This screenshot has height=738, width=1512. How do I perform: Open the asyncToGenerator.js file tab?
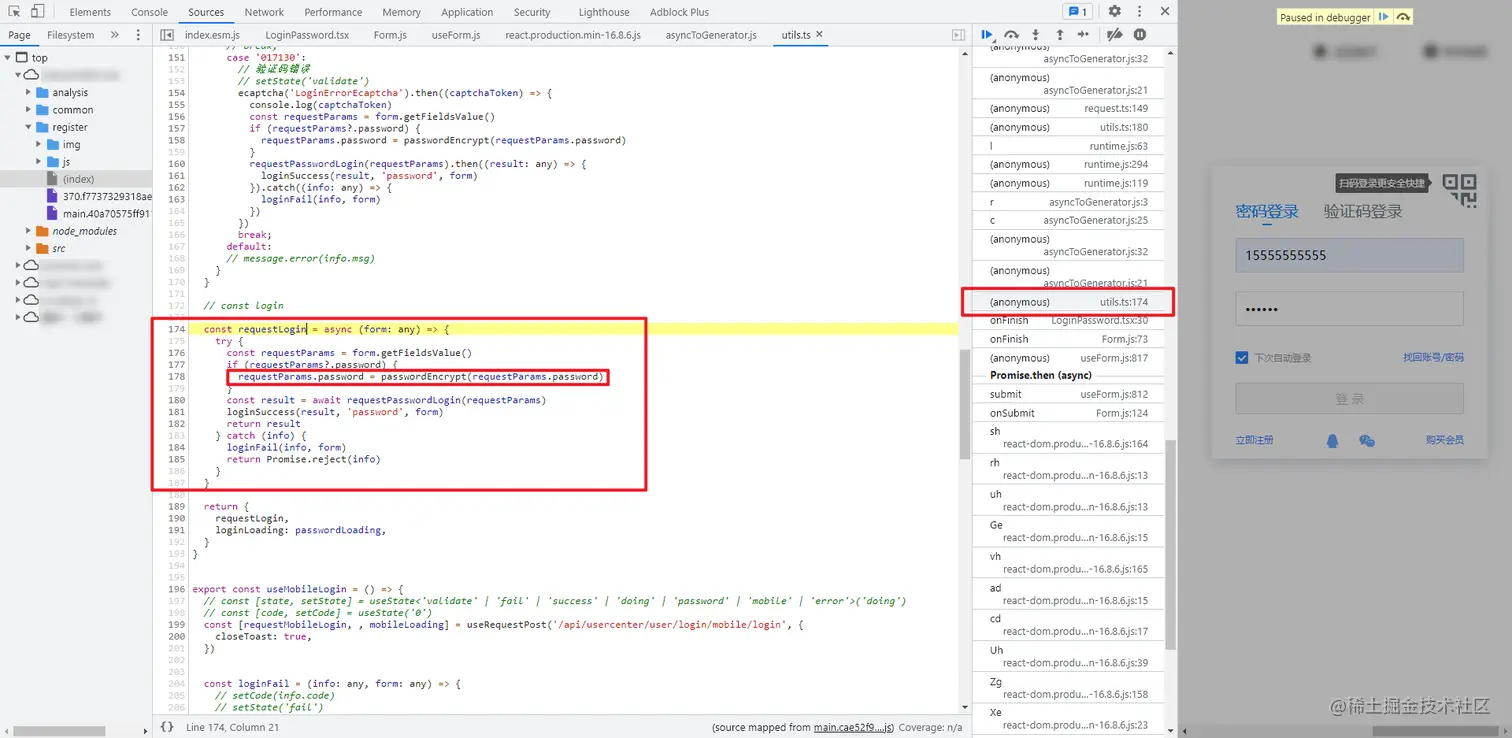pyautogui.click(x=711, y=35)
